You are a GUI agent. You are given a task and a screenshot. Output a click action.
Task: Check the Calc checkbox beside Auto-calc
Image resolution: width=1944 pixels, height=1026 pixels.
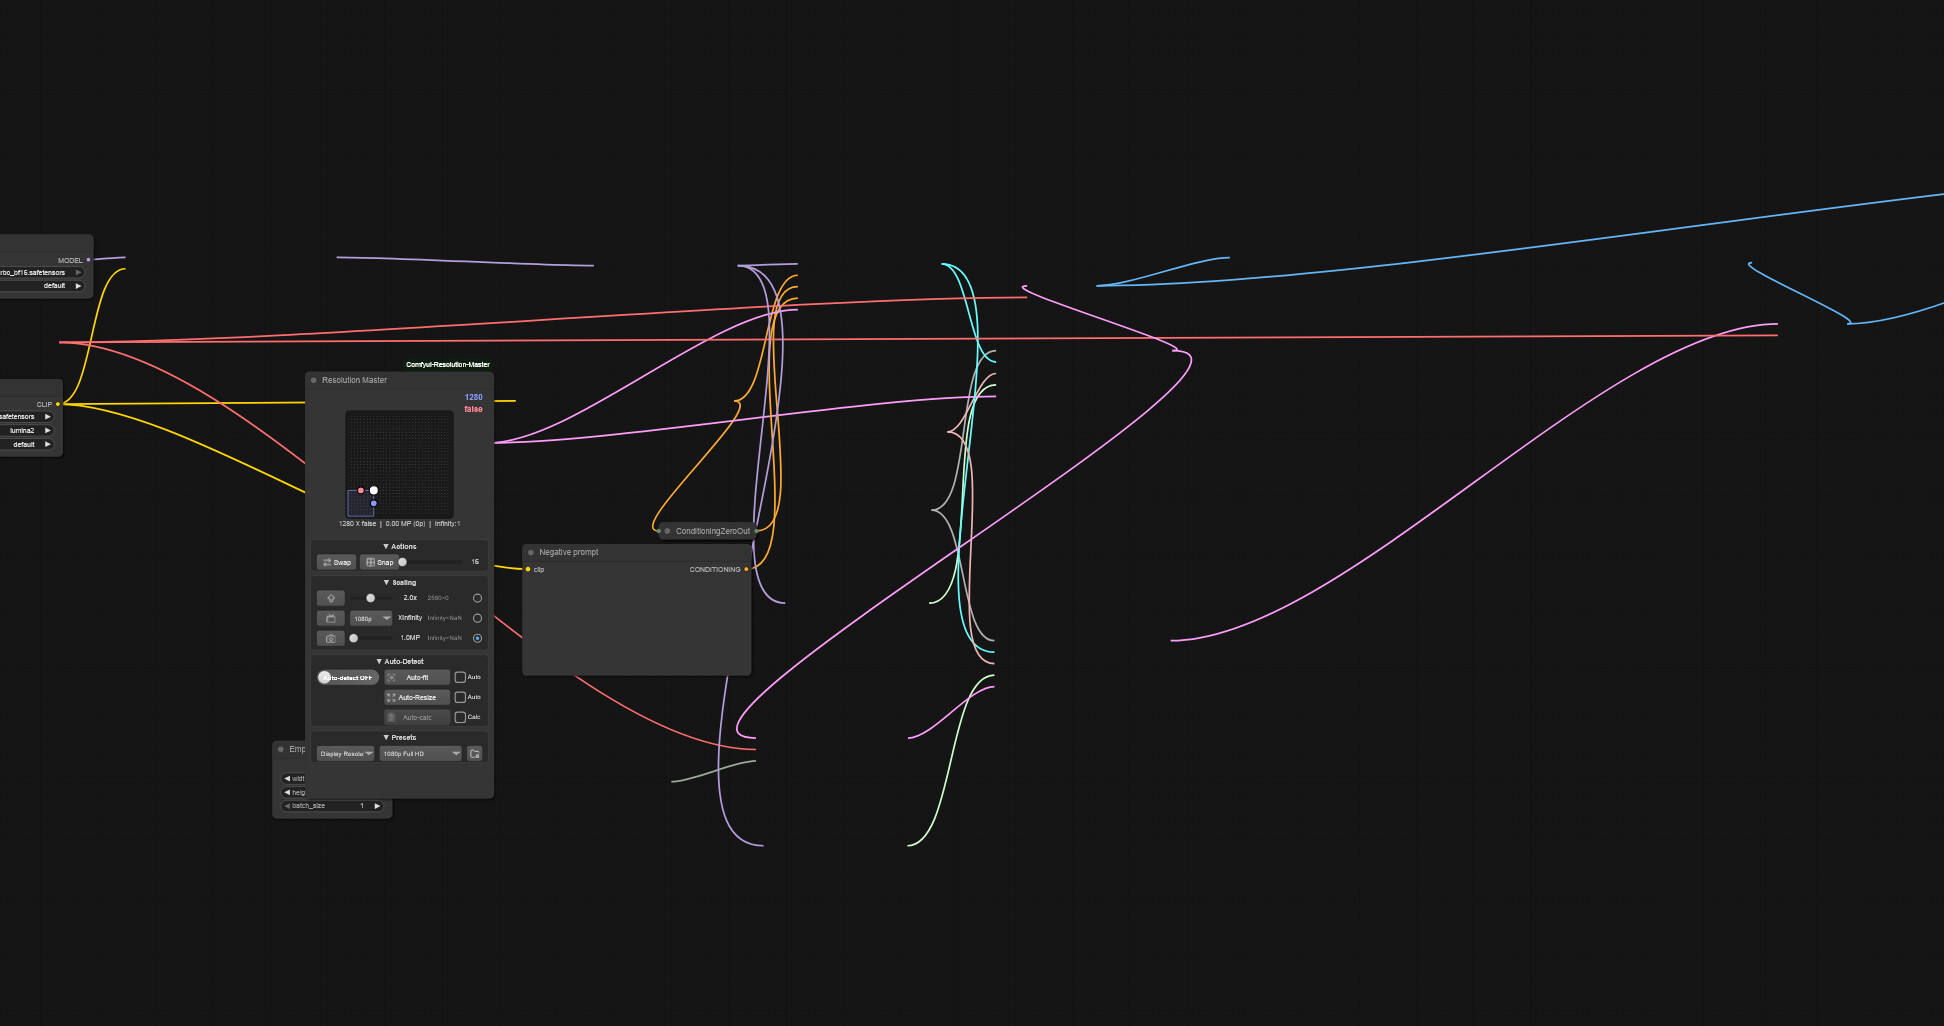coord(460,717)
